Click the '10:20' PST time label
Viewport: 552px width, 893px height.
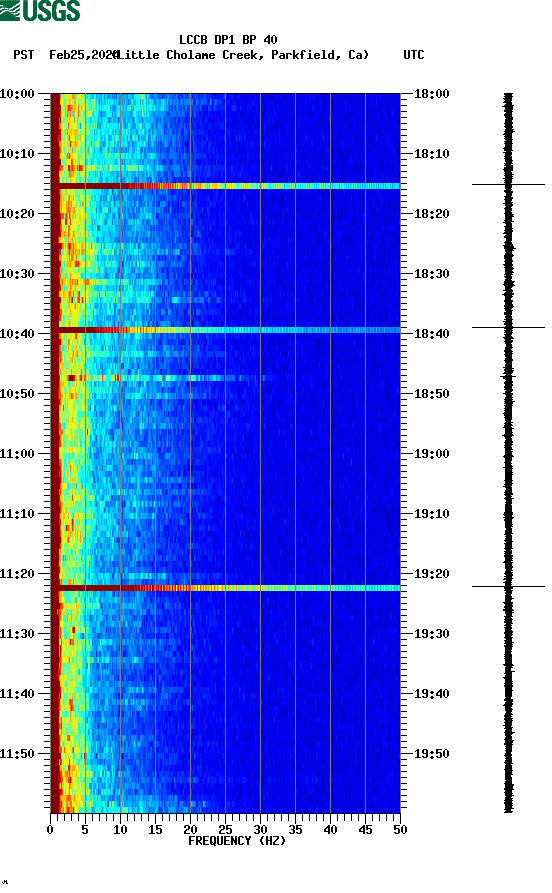pos(17,214)
